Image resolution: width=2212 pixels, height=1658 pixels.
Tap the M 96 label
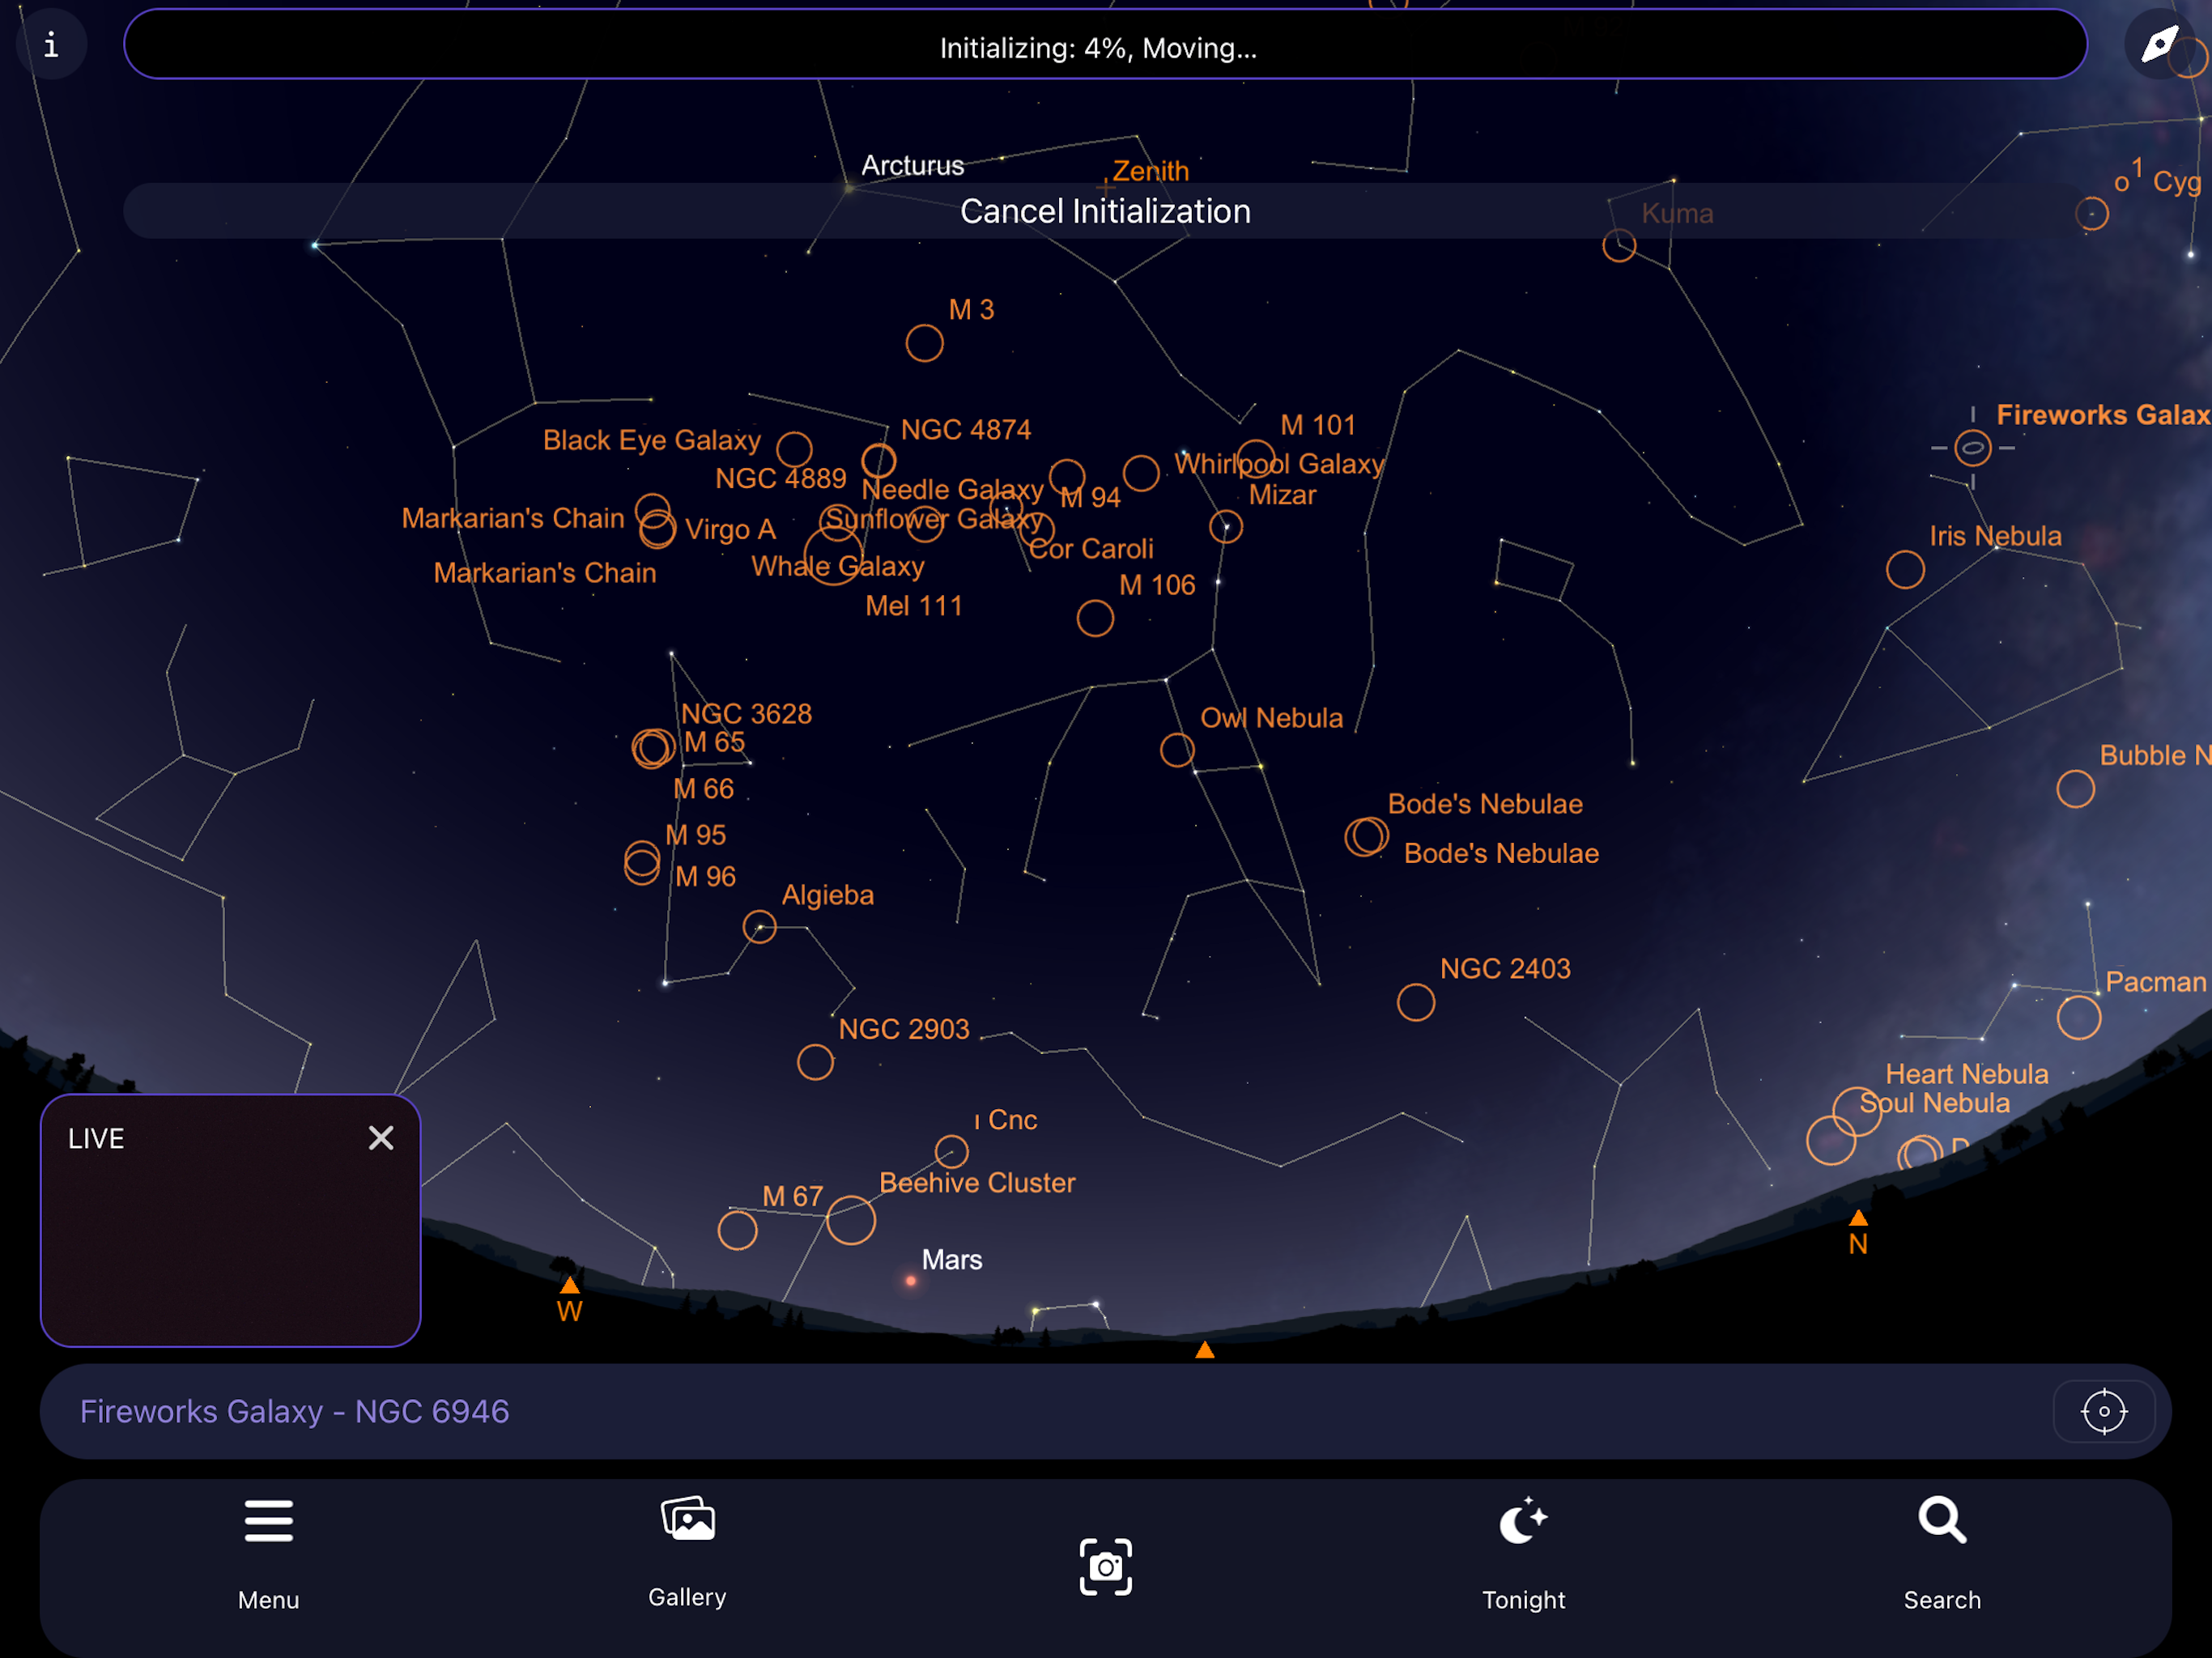coord(705,877)
